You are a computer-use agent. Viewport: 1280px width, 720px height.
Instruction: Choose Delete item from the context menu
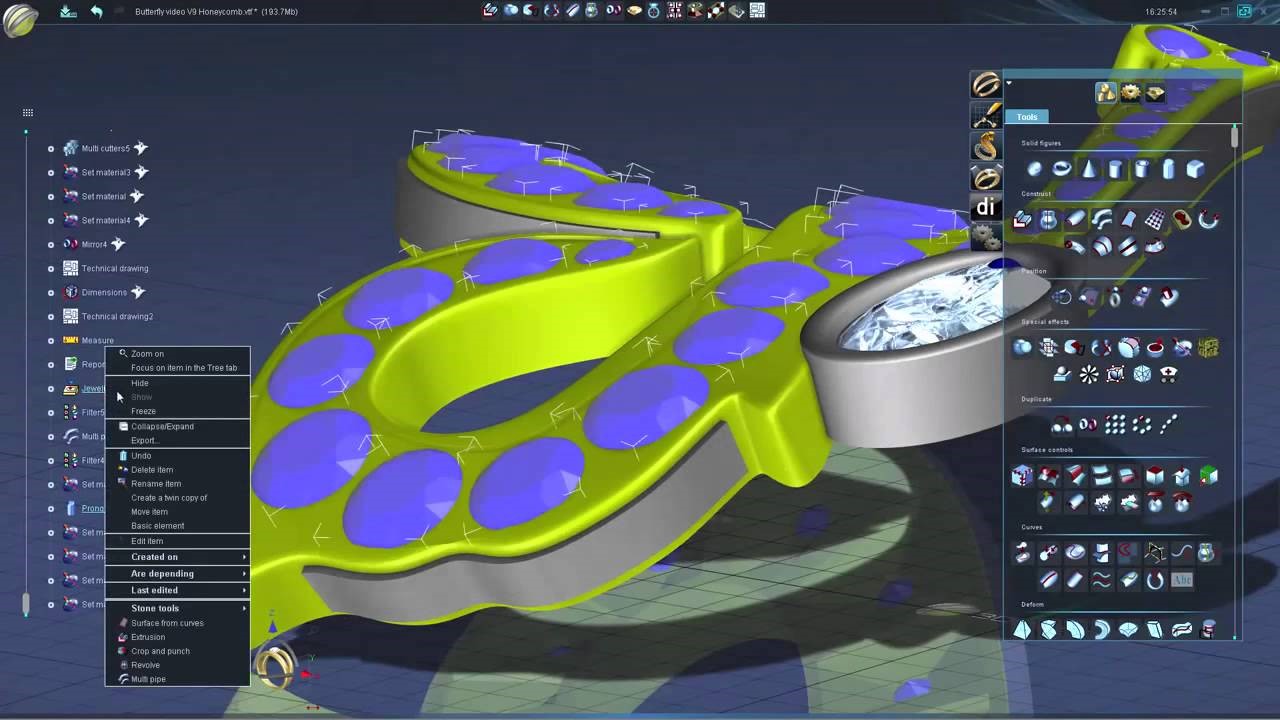(x=152, y=469)
